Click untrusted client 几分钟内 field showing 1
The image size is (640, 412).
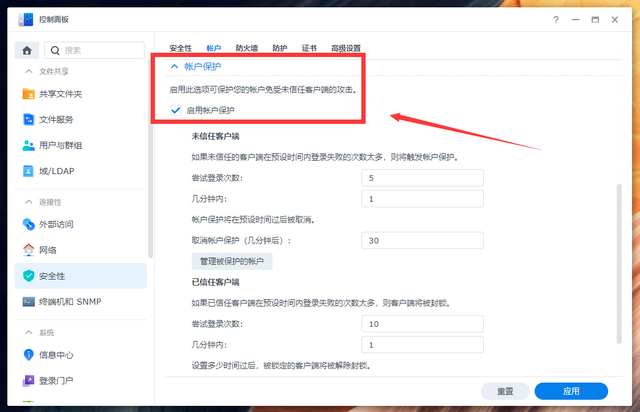[x=422, y=199]
